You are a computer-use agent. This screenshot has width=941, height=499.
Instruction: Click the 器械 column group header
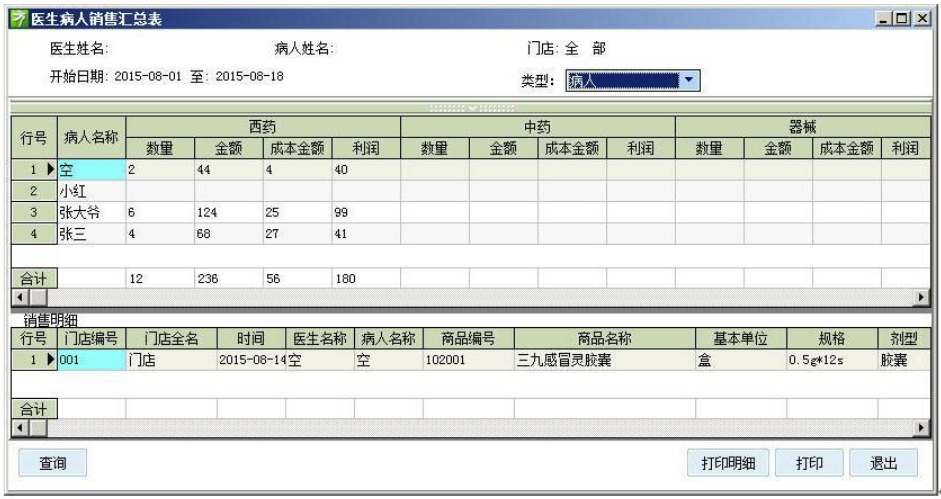tap(803, 127)
